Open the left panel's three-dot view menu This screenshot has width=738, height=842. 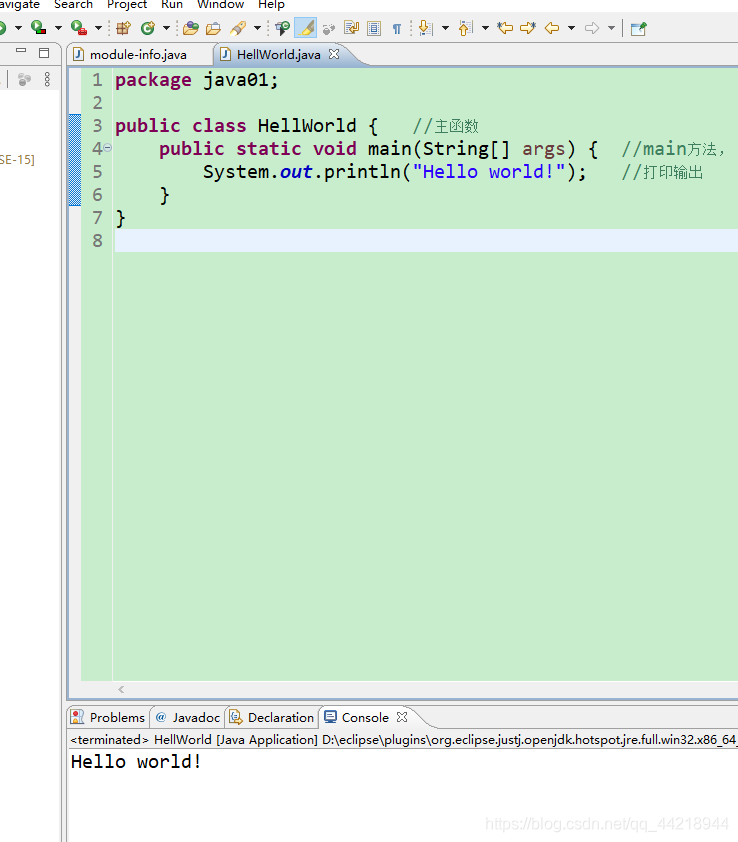click(x=47, y=79)
